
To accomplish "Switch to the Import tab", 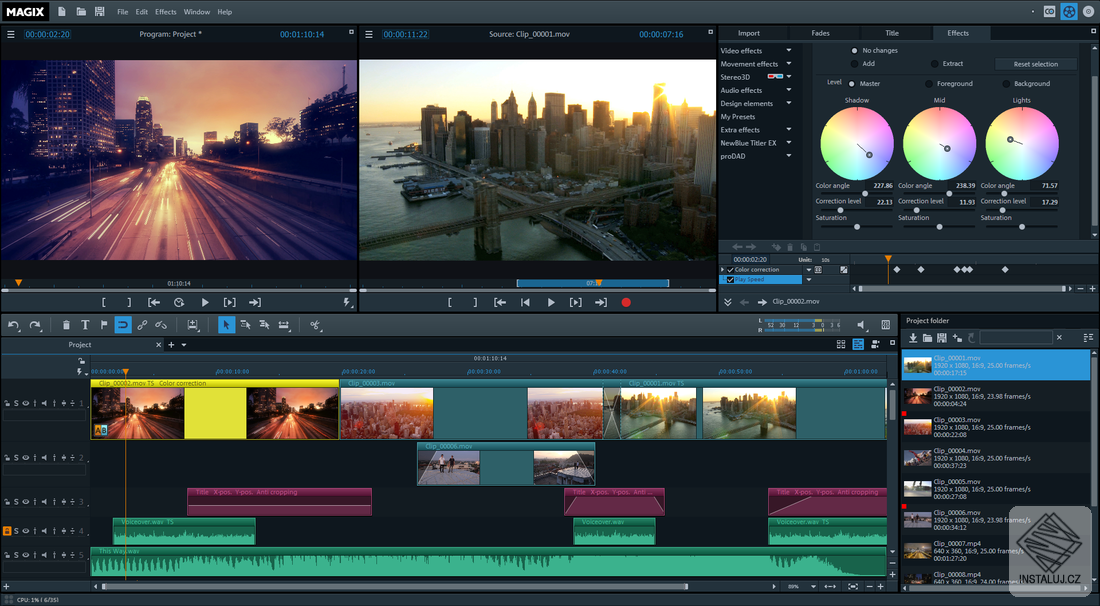I will pos(749,33).
